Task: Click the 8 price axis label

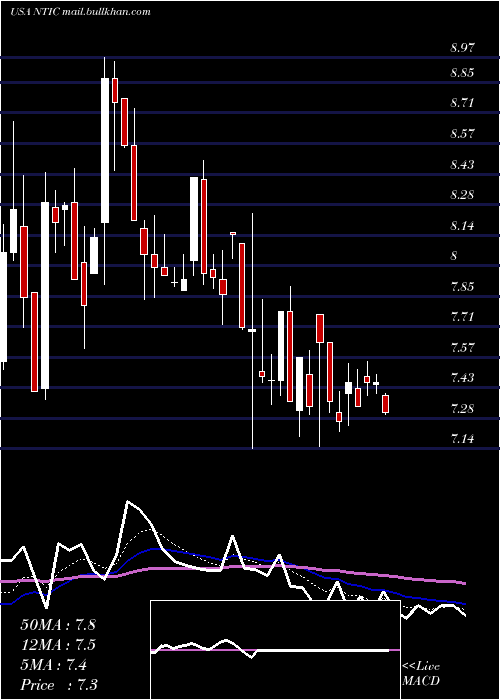Action: click(x=454, y=256)
